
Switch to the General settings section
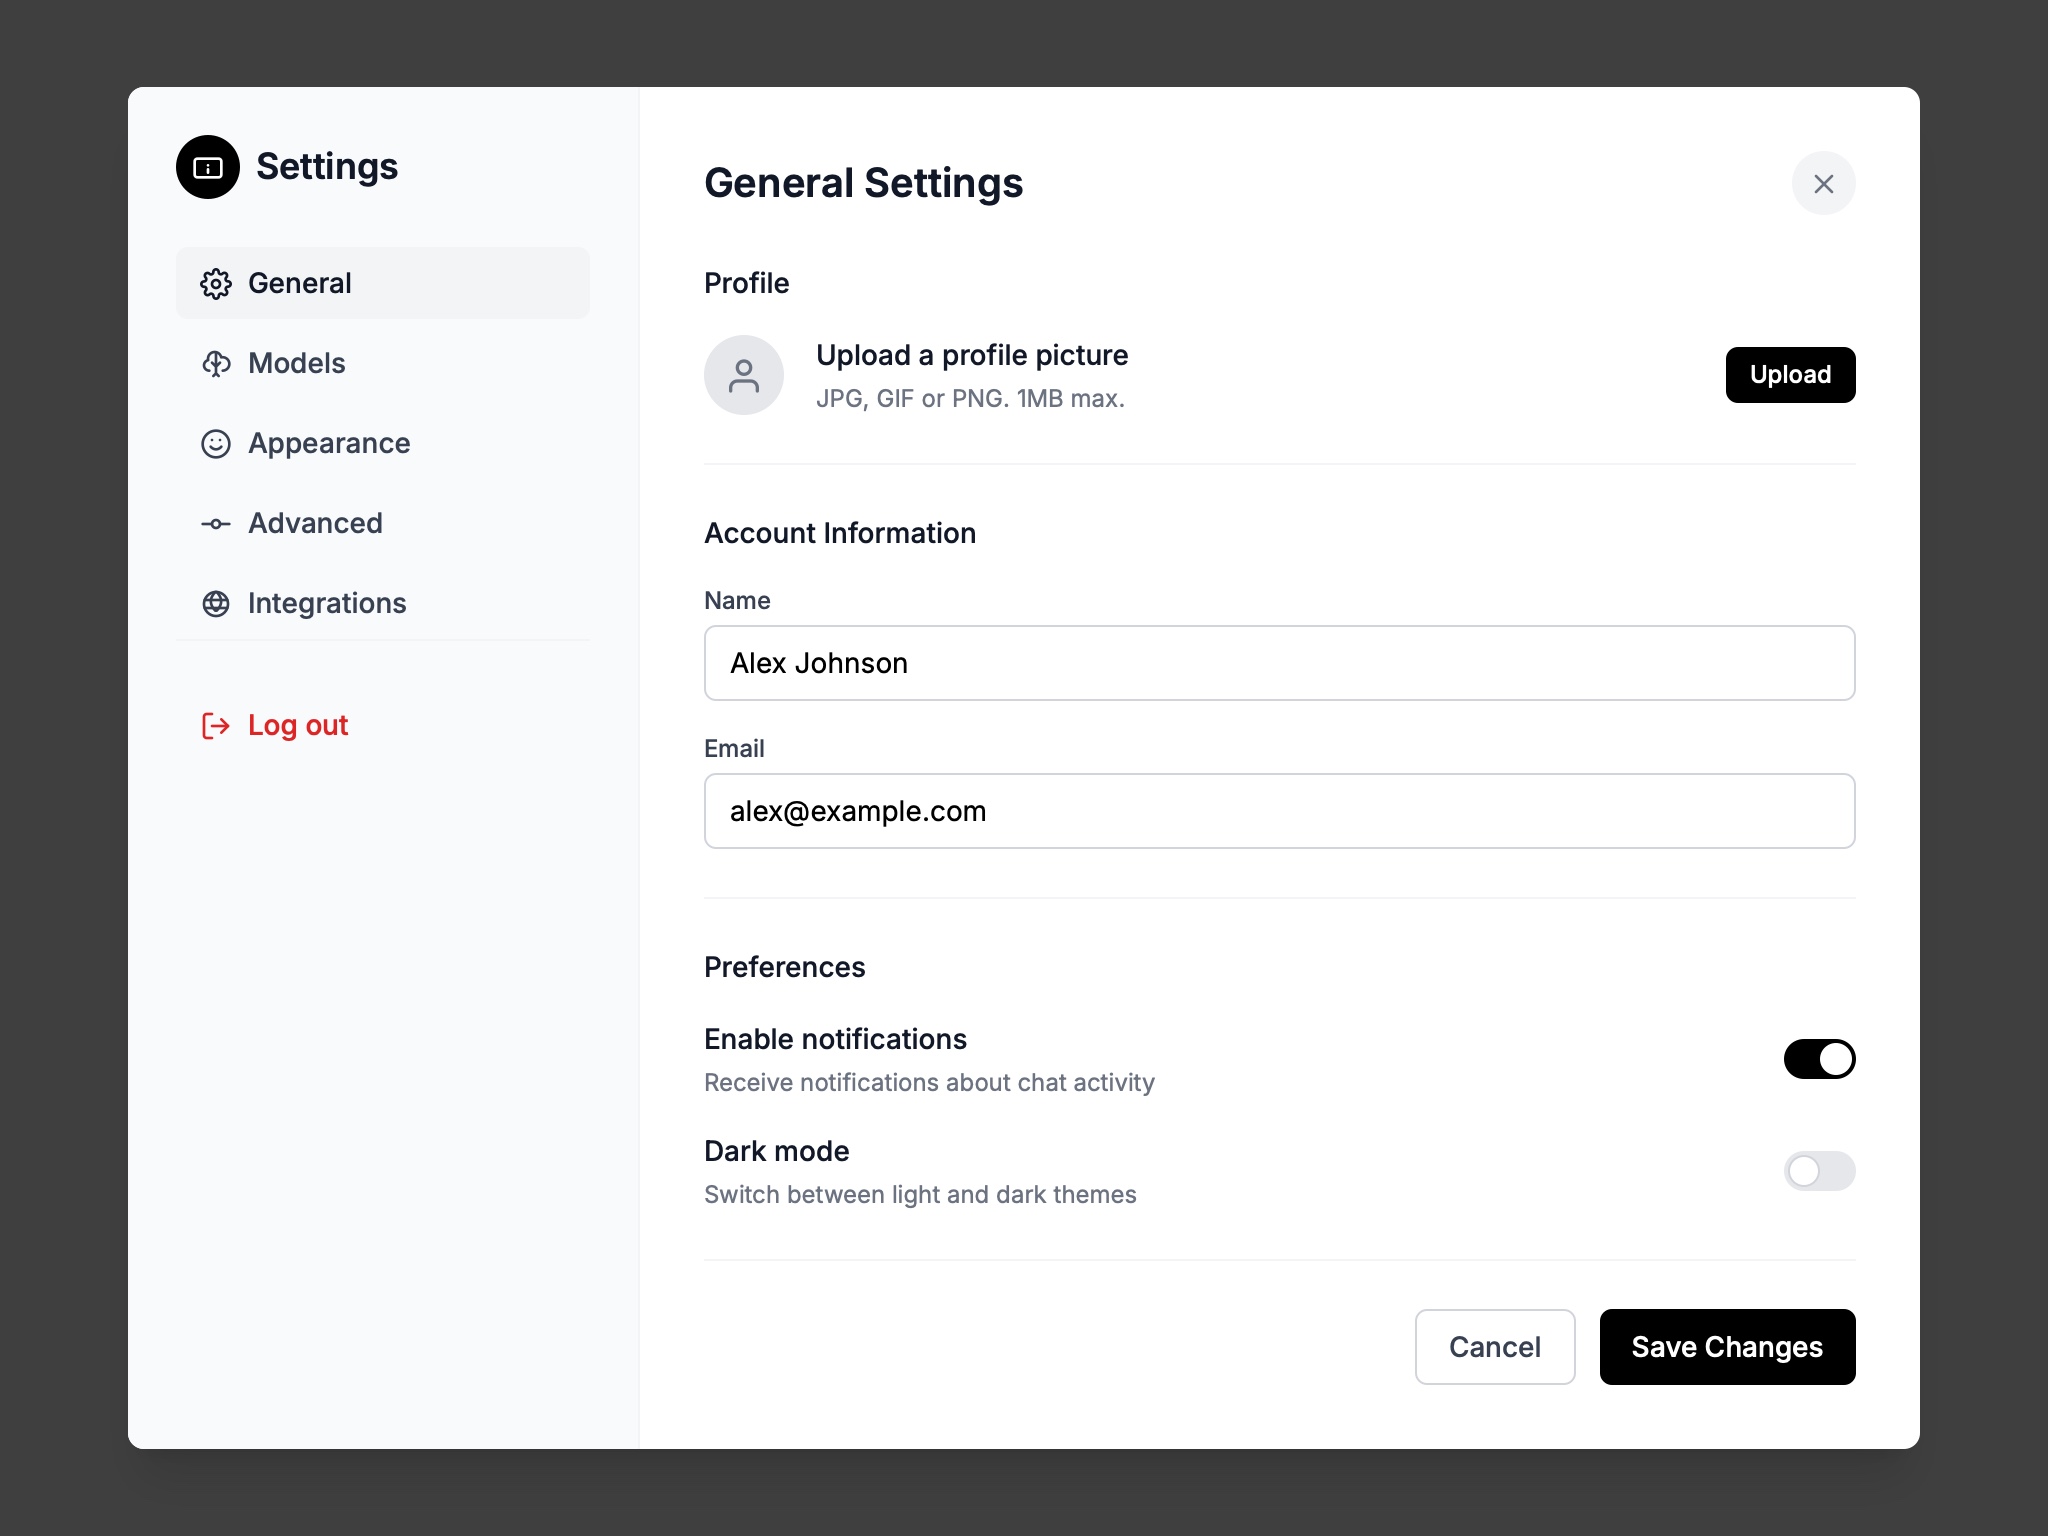(x=300, y=283)
